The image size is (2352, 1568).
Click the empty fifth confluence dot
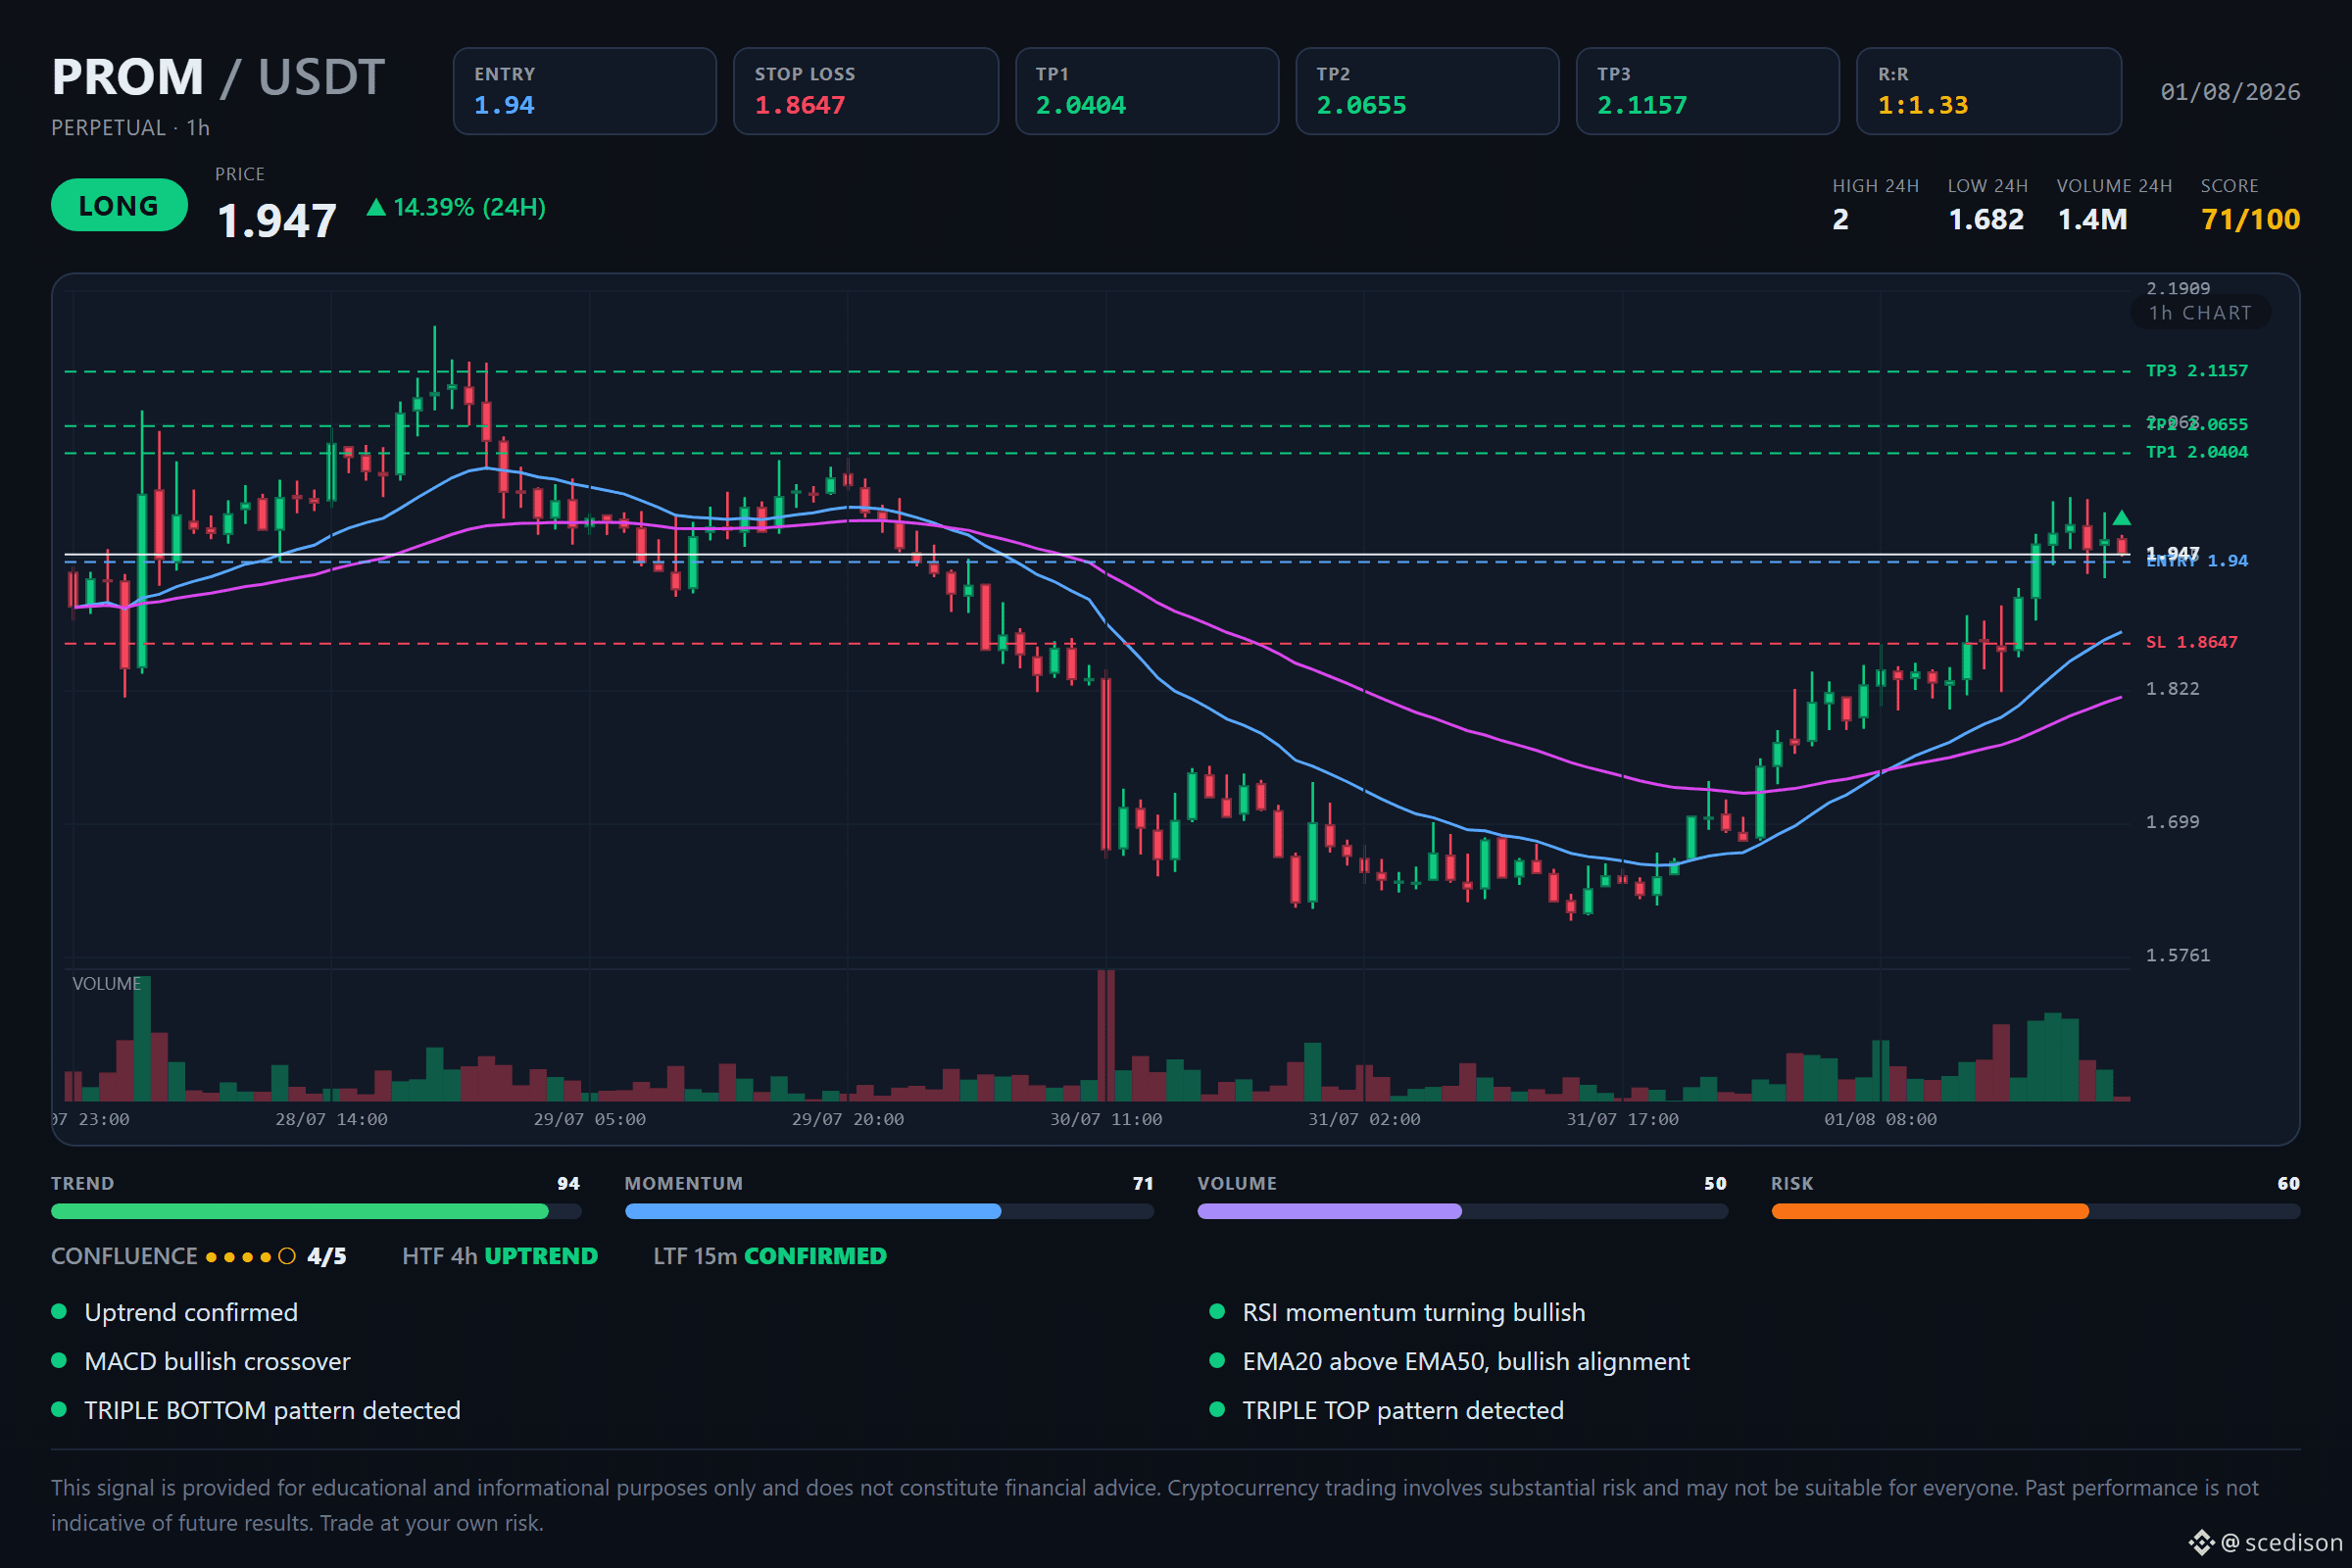pos(287,1257)
